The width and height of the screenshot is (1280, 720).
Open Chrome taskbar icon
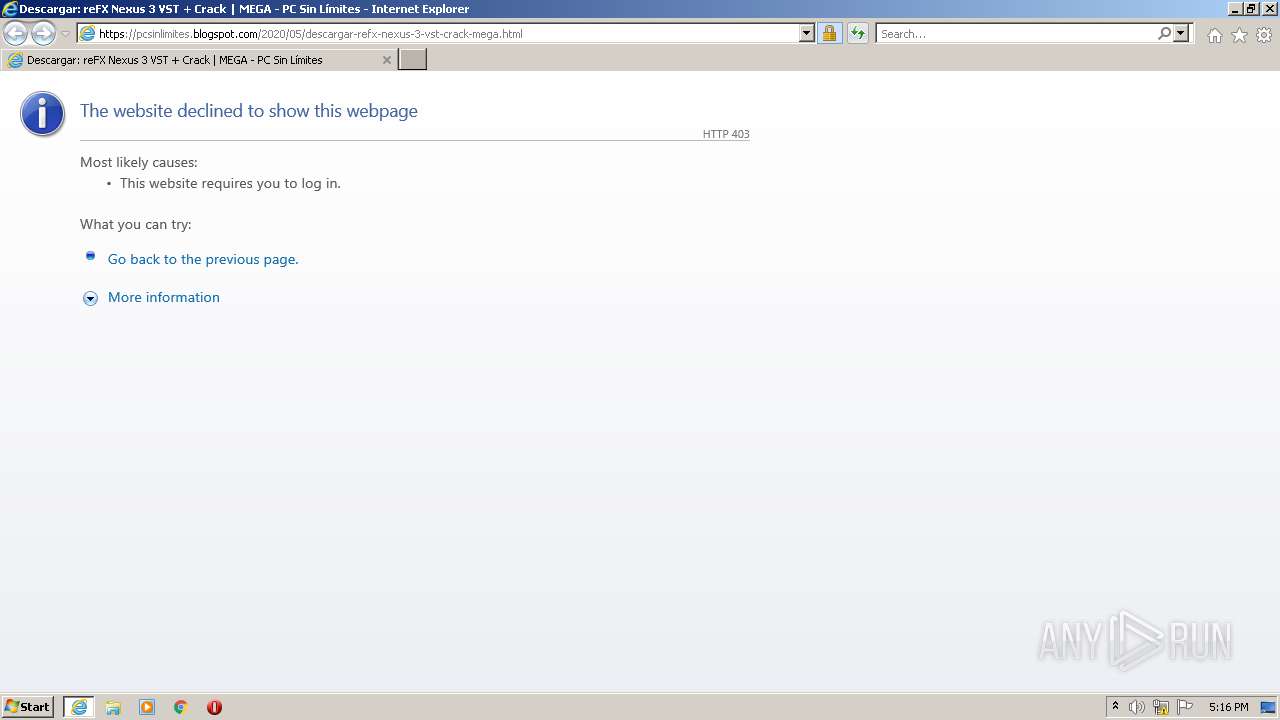181,707
